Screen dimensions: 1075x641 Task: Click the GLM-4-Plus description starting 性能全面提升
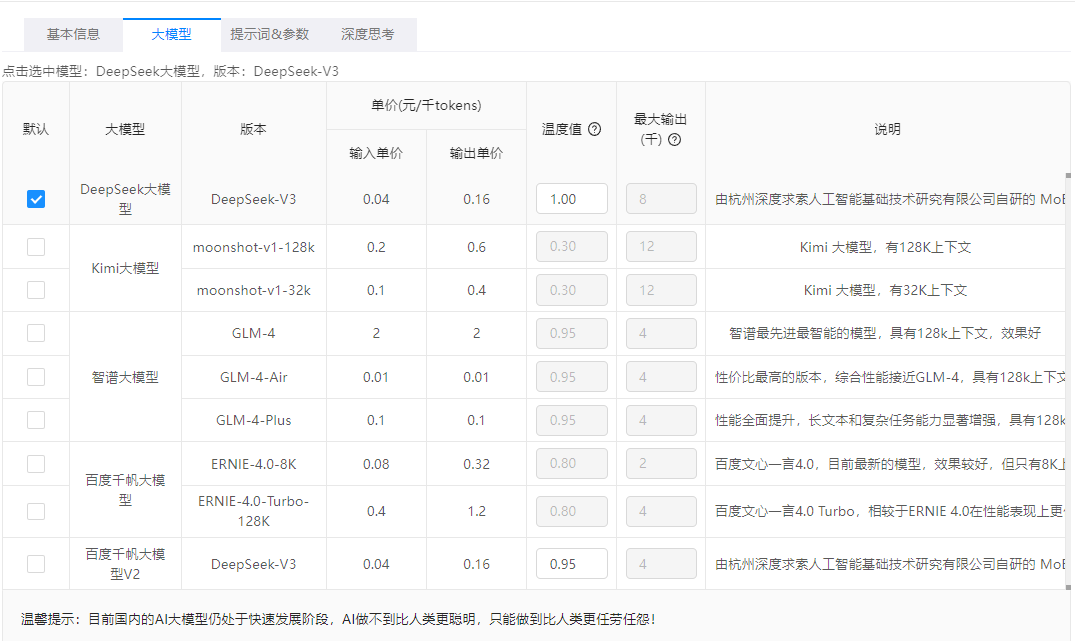890,420
